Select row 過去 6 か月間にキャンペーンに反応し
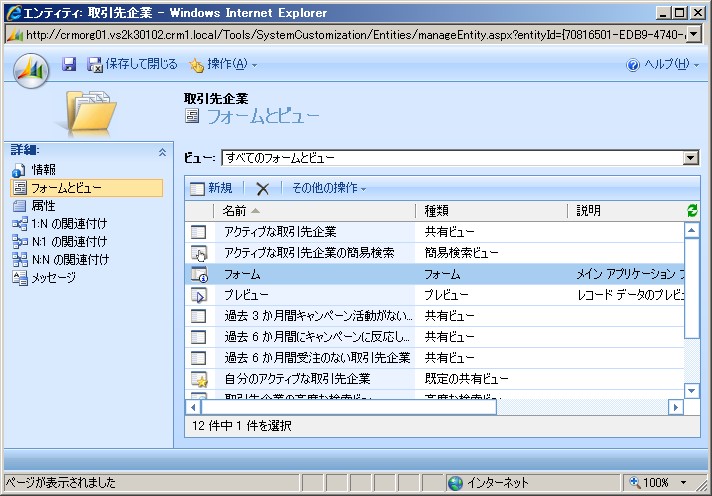 (435, 337)
